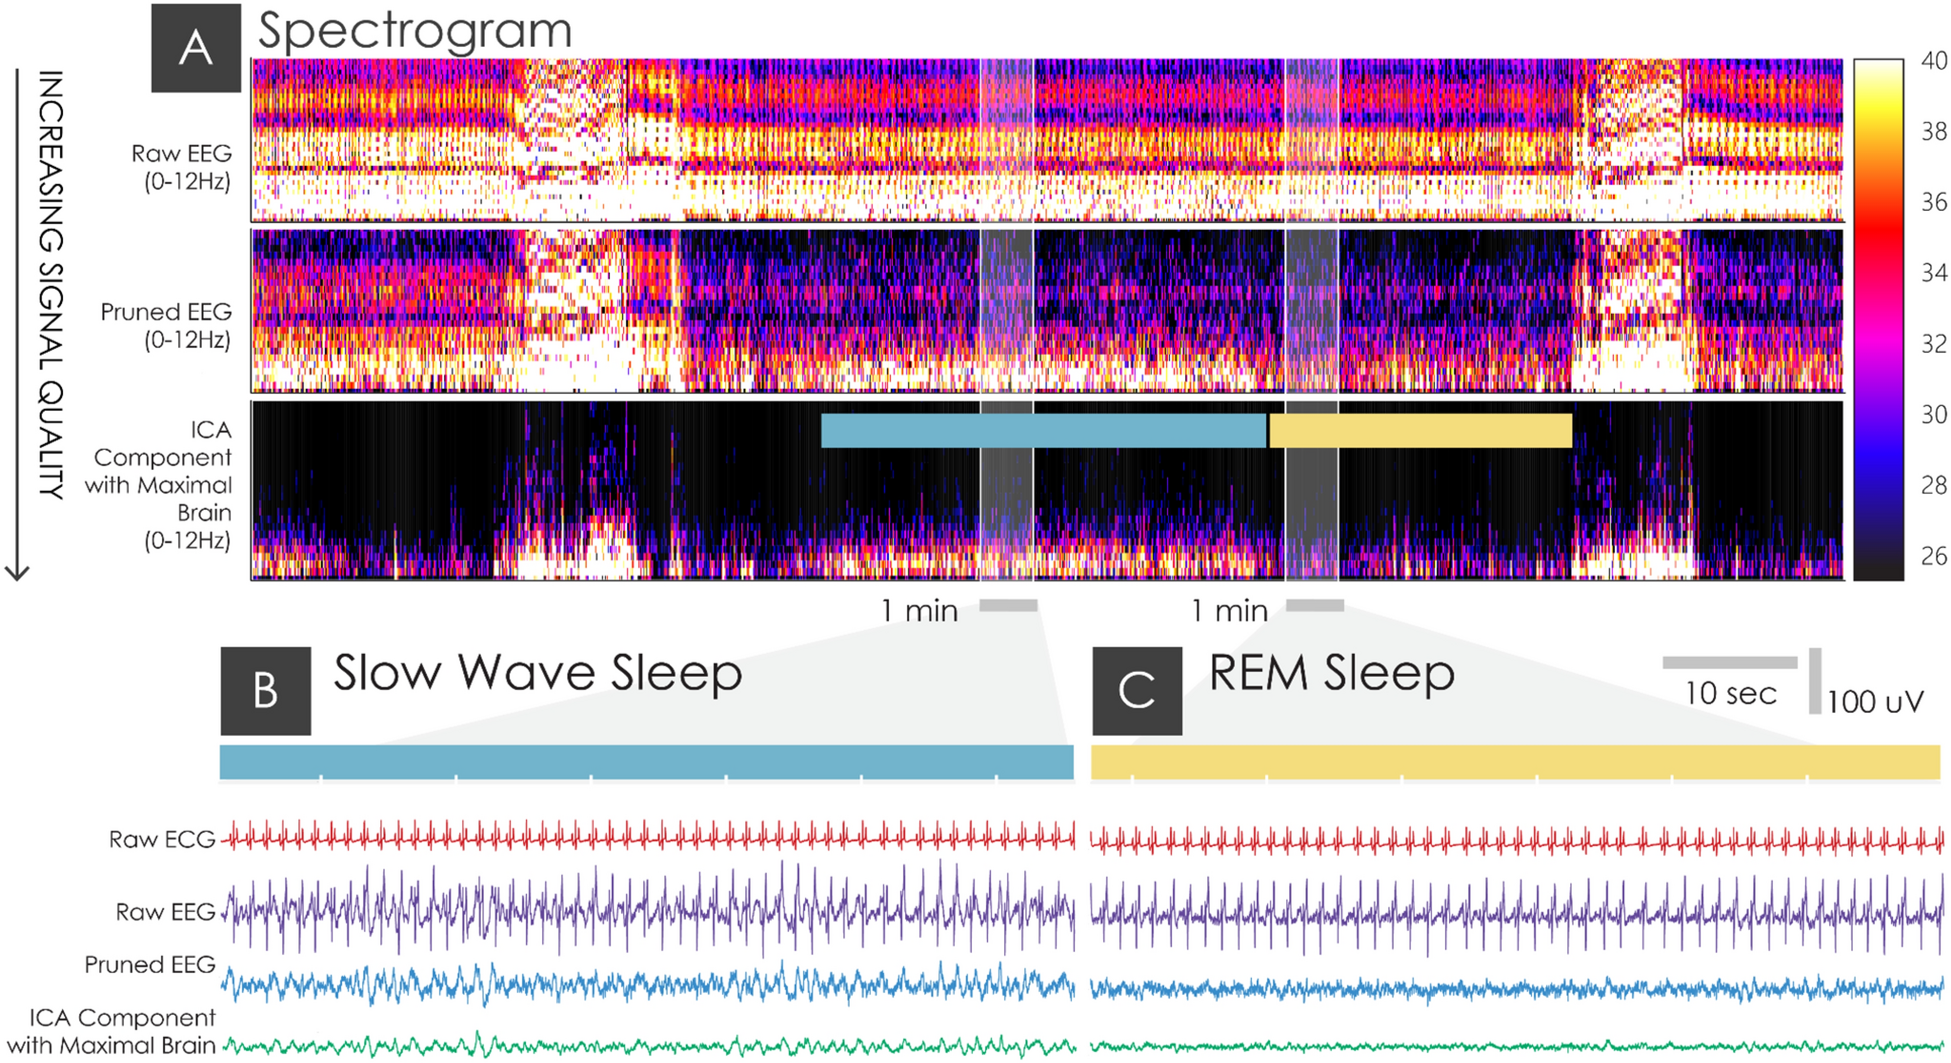Click the red Raw ECG trace in Slow Wave Sleep
The image size is (1951, 1063).
click(648, 836)
